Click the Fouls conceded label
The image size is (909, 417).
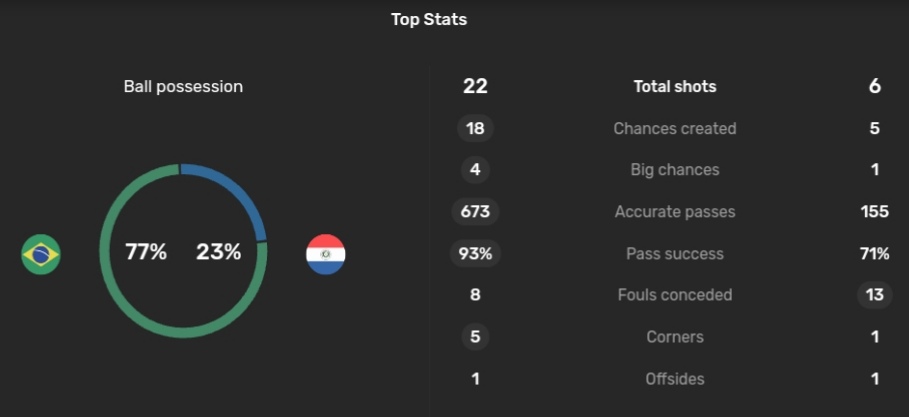[675, 295]
